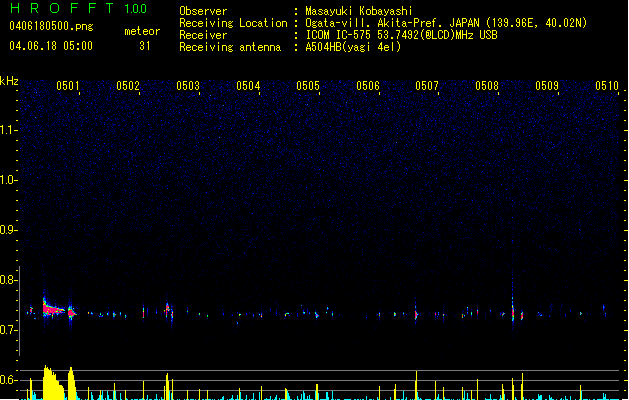Click the A504HB(yagi 4el) antenna text

353,47
